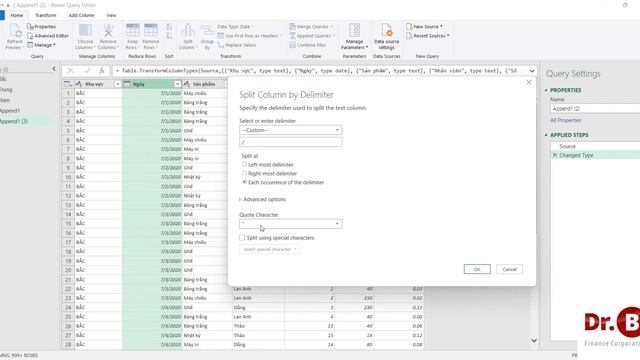Screen dimensions: 640x360
Task: Switch to the Transform ribbon tab
Action: (46, 15)
